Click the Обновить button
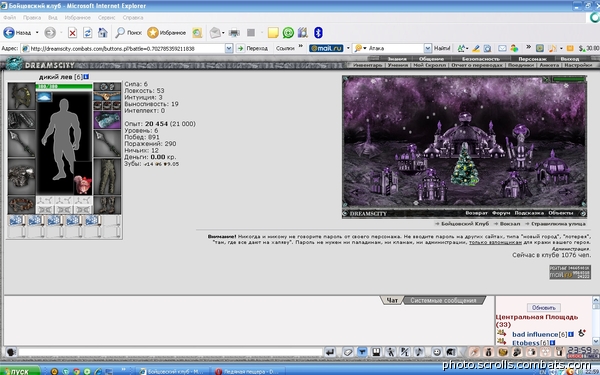 point(543,308)
